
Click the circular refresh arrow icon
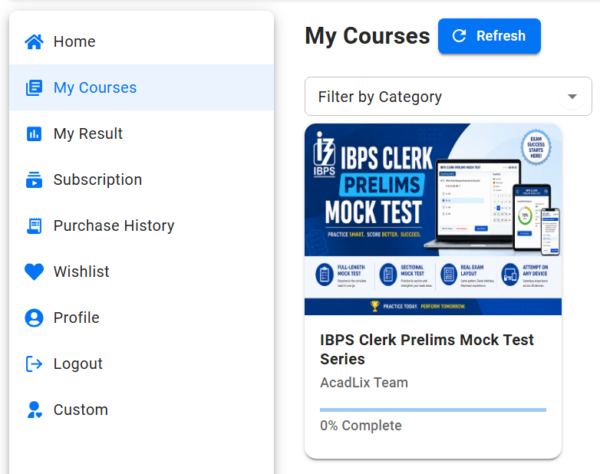click(459, 36)
